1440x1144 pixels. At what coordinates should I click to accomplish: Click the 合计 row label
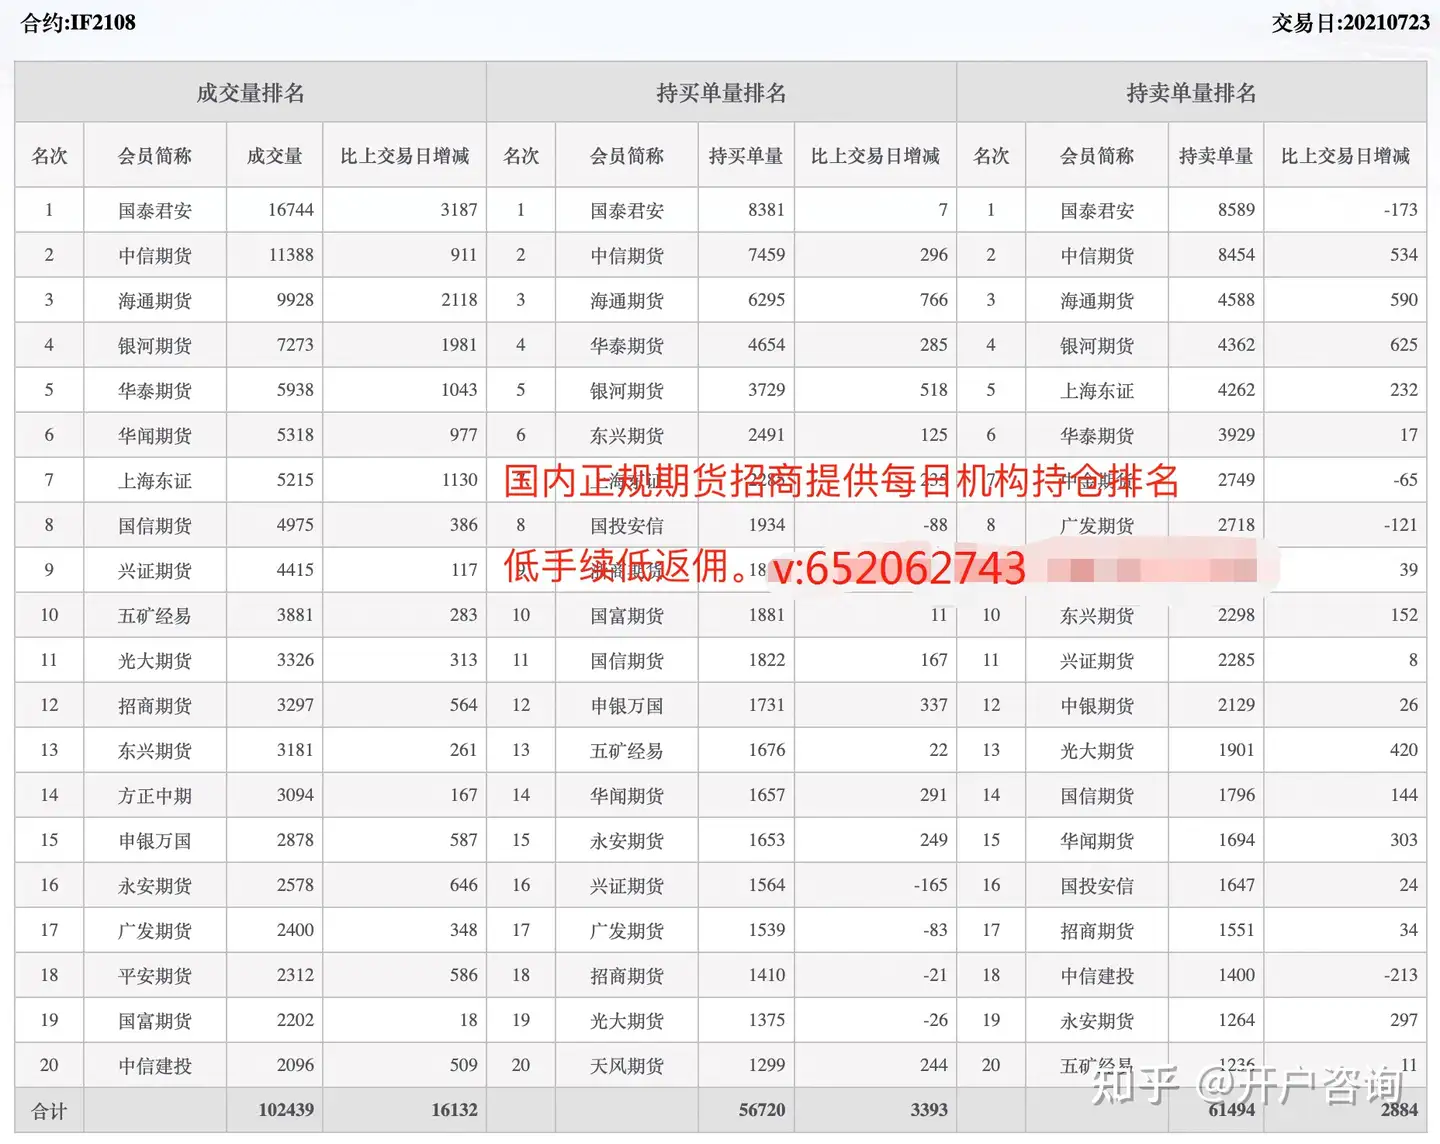point(49,1111)
